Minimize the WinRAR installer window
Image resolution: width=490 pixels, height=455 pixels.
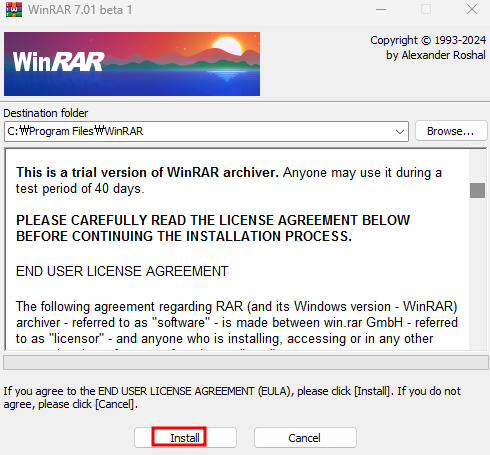(x=381, y=9)
